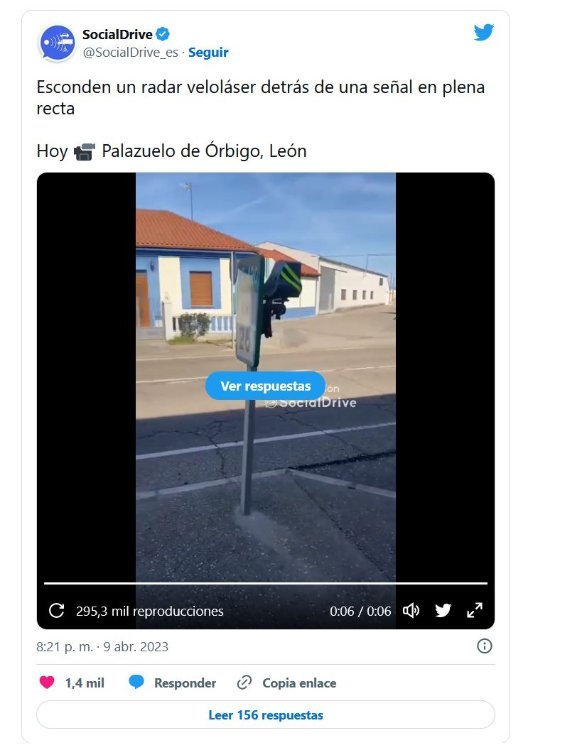The width and height of the screenshot is (587, 750).
Task: Follow the account via Seguir link
Action: click(208, 52)
